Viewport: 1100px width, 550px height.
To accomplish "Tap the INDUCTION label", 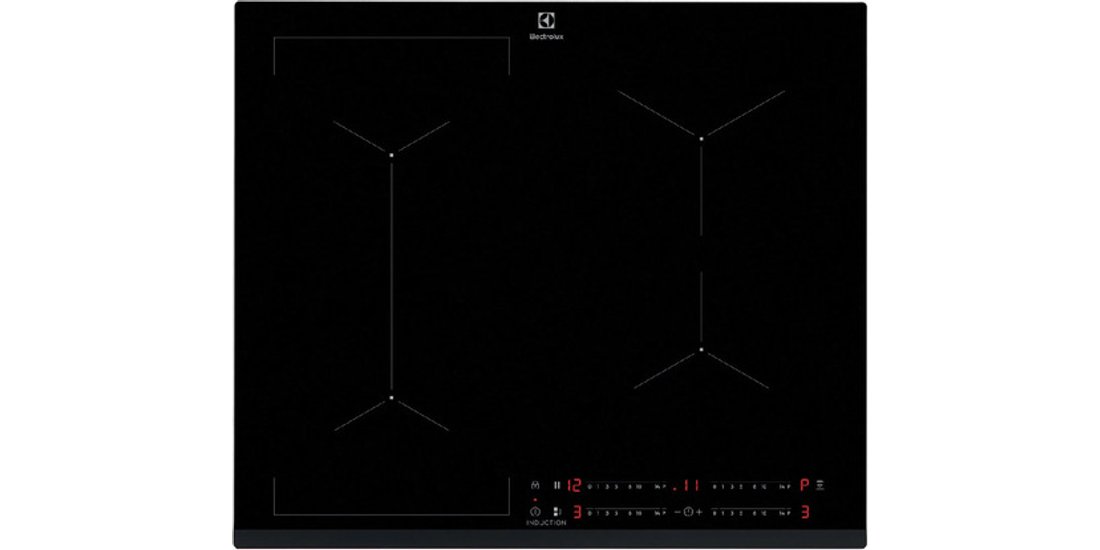I will (546, 523).
